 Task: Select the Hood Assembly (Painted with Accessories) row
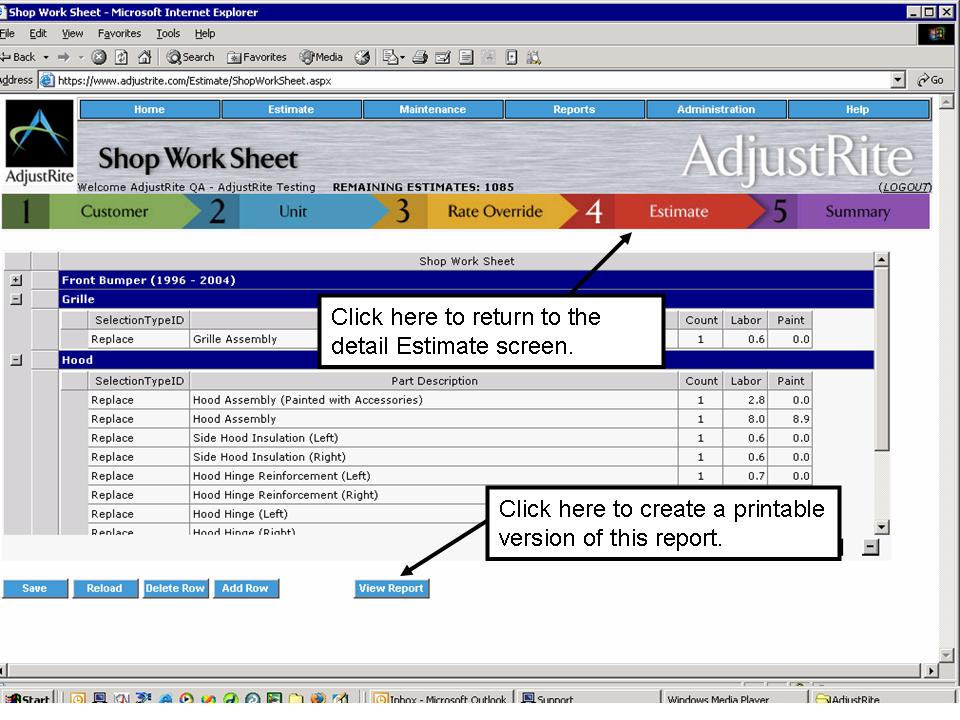click(435, 400)
